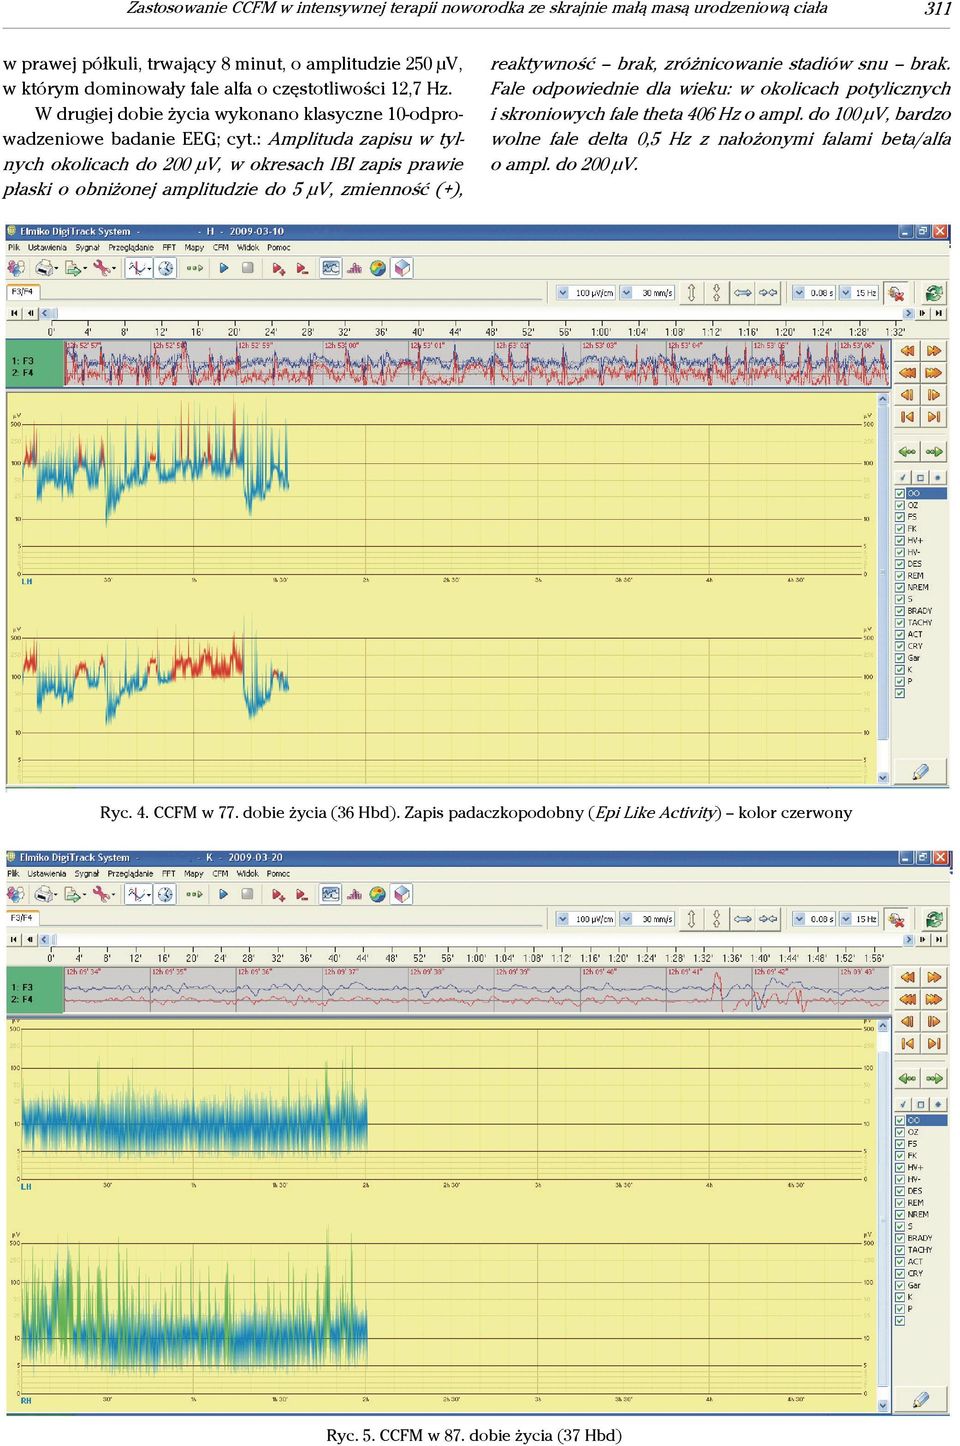Click histogram chart icon in upper 2009-03-10 window
Image resolution: width=960 pixels, height=1446 pixels.
tap(354, 268)
